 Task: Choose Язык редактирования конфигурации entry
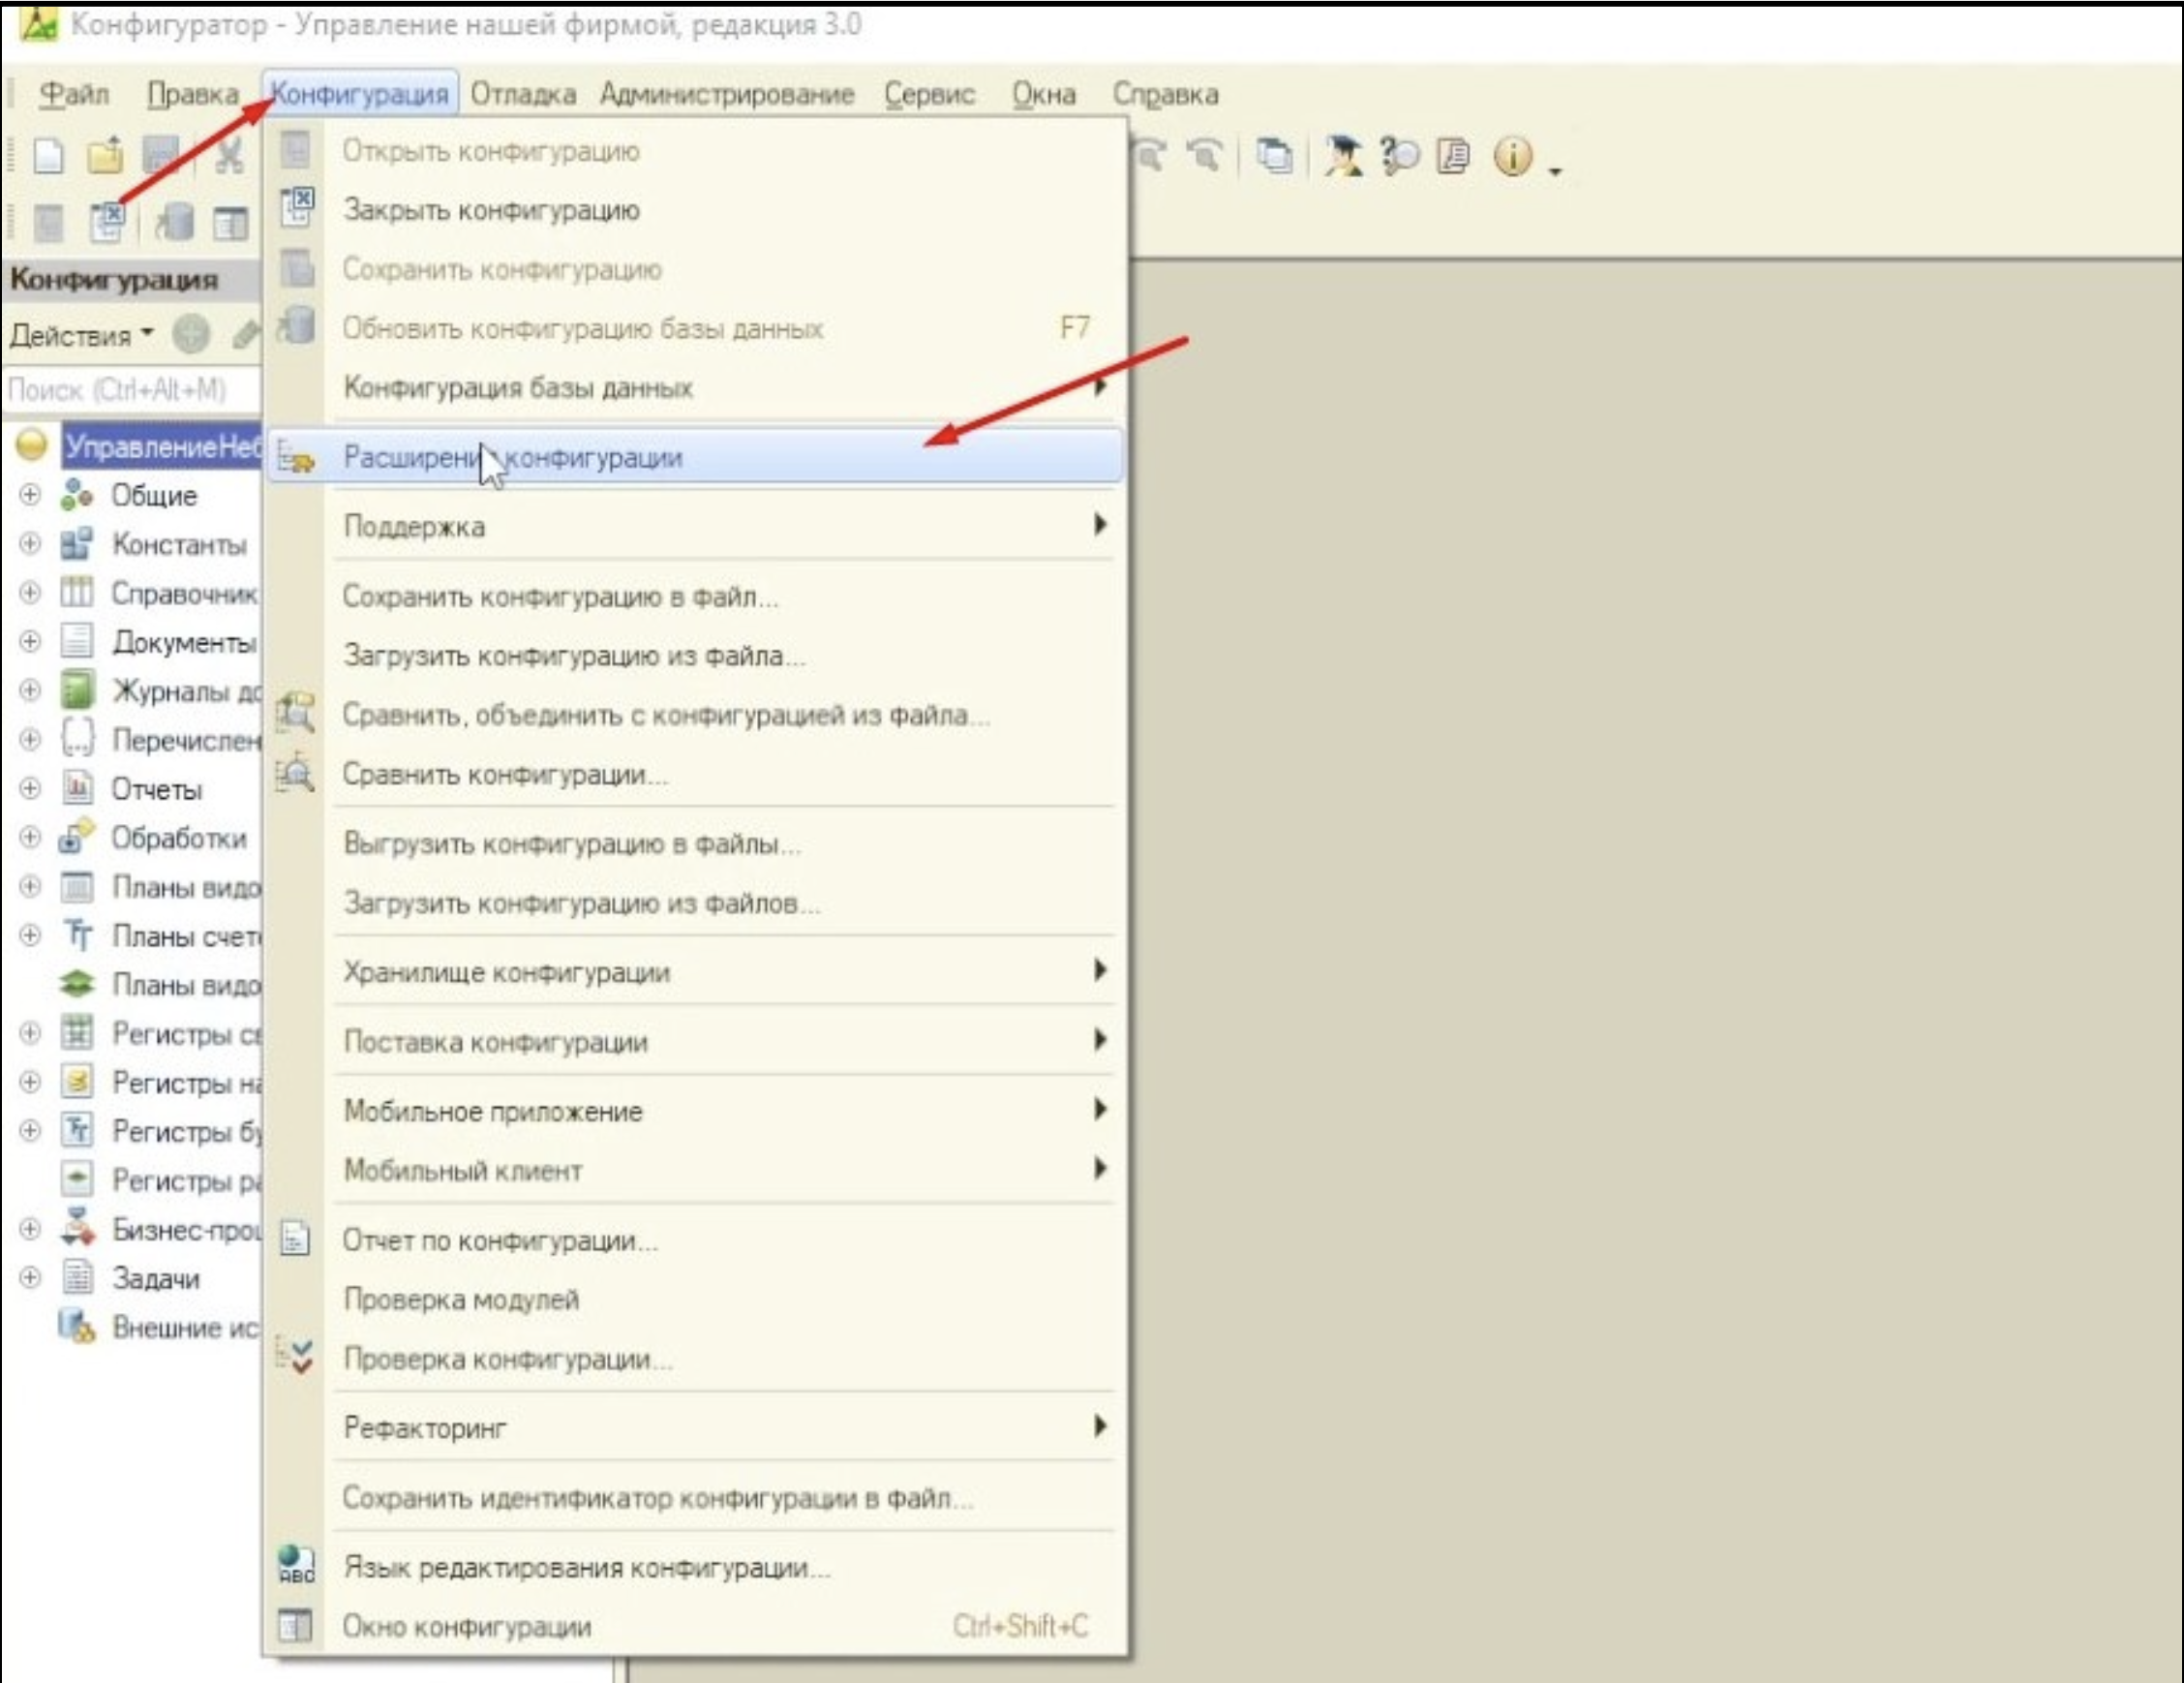click(696, 1567)
